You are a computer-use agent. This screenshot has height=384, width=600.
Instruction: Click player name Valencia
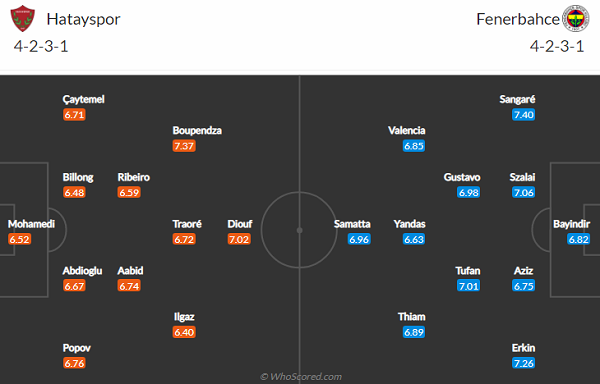tap(406, 130)
